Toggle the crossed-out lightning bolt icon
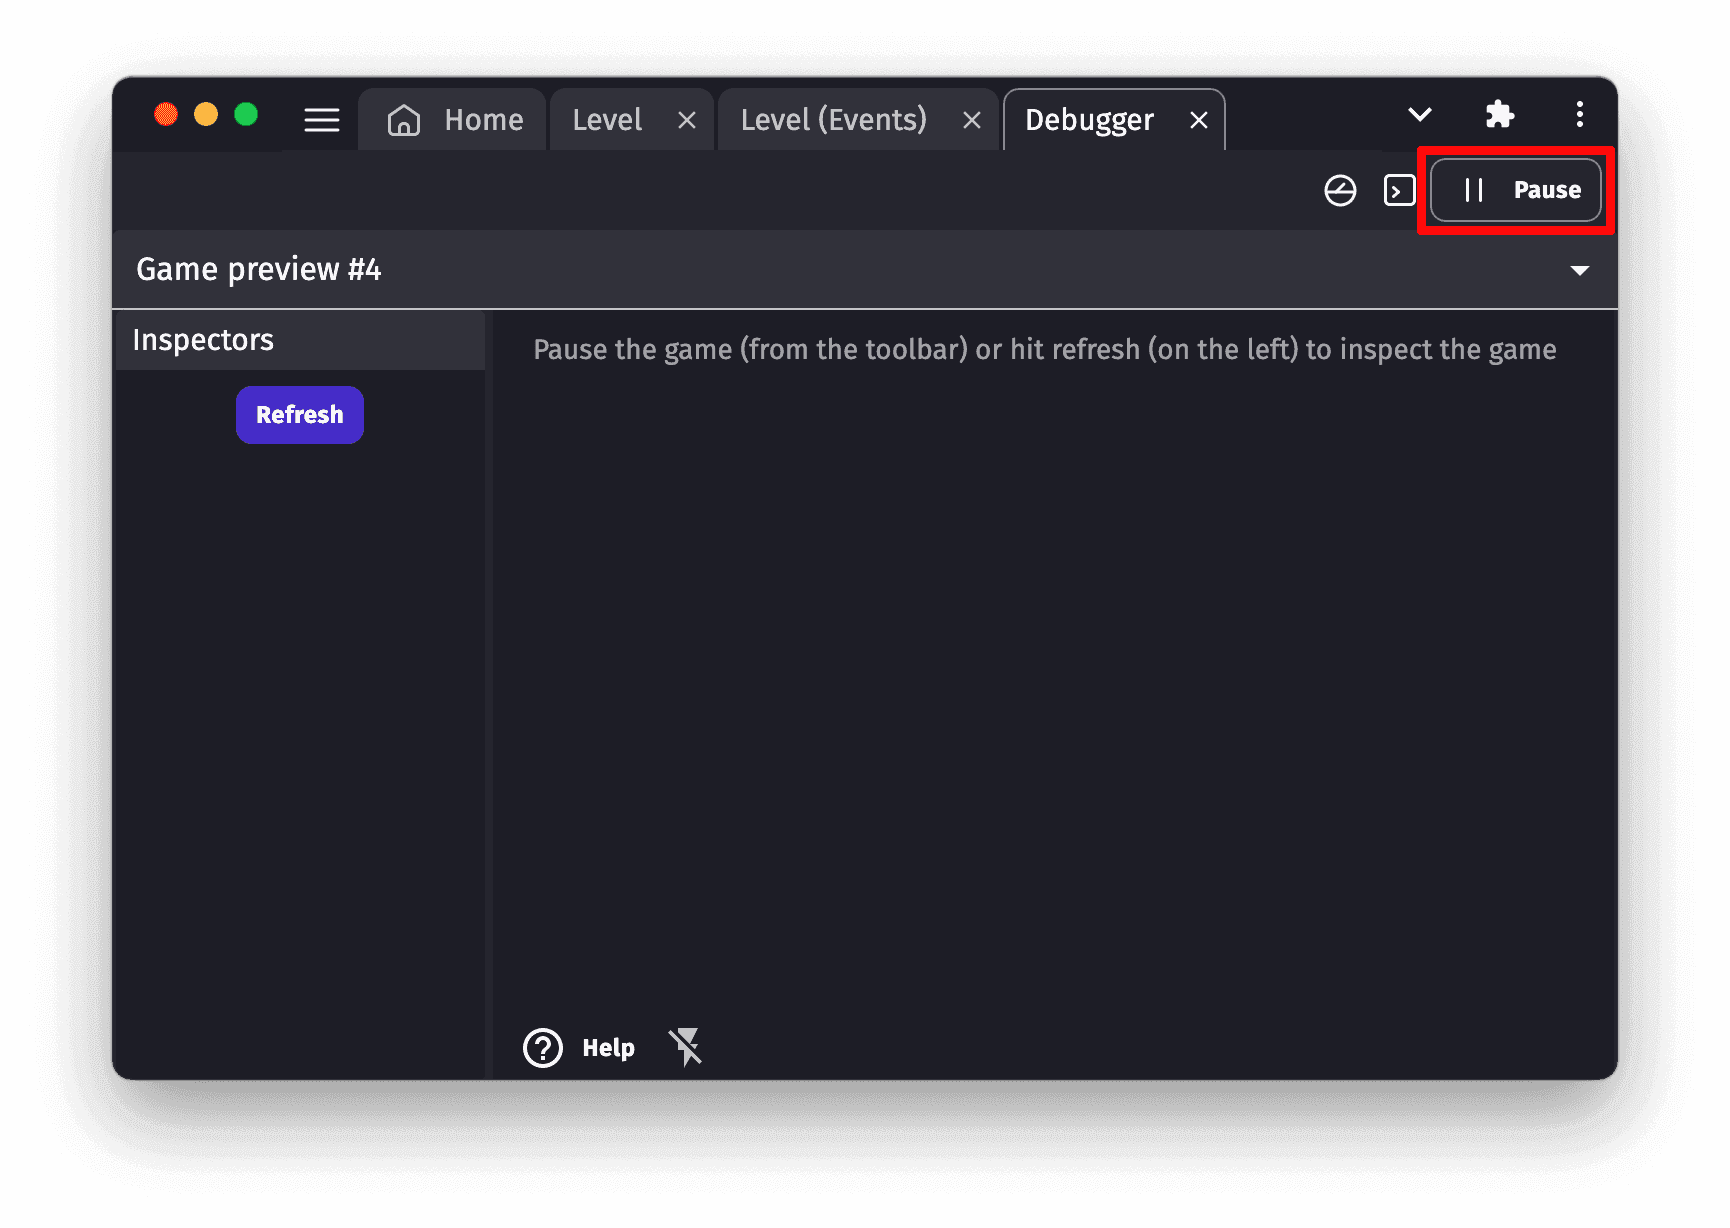Image resolution: width=1730 pixels, height=1228 pixels. coord(686,1047)
